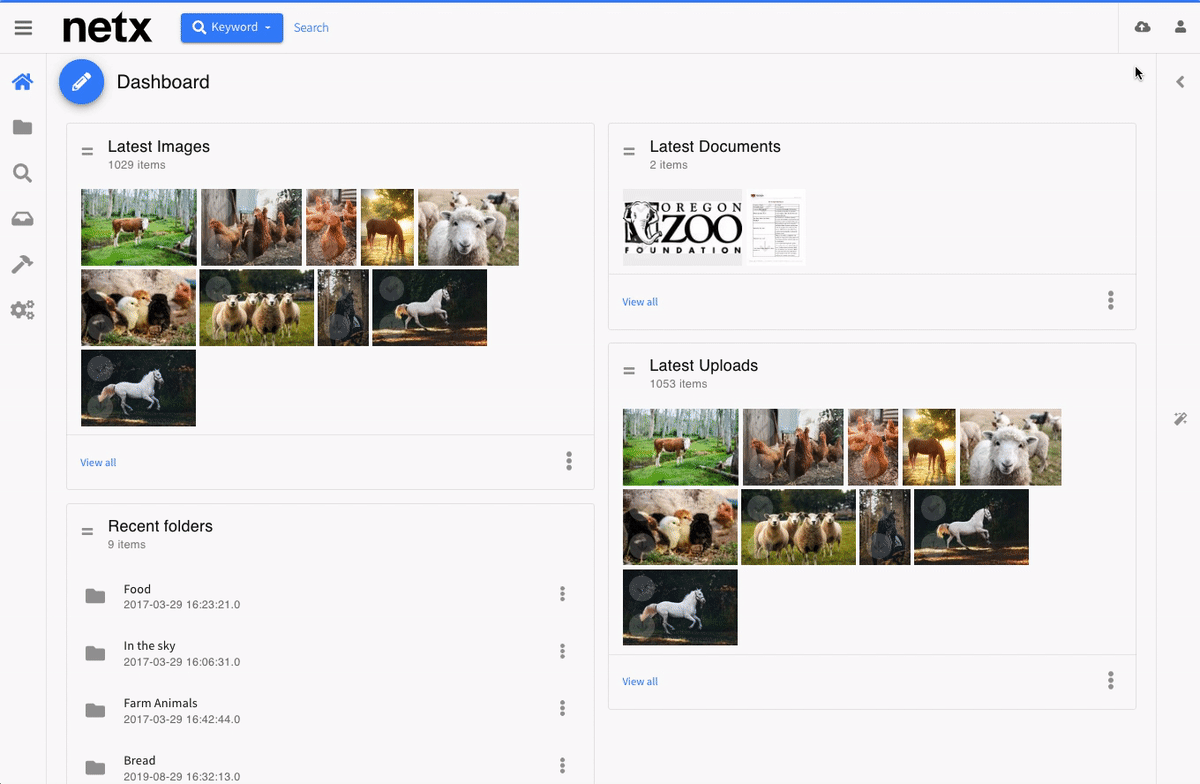This screenshot has height=784, width=1200.
Task: Open the Folders sidebar icon
Action: pyautogui.click(x=22, y=128)
